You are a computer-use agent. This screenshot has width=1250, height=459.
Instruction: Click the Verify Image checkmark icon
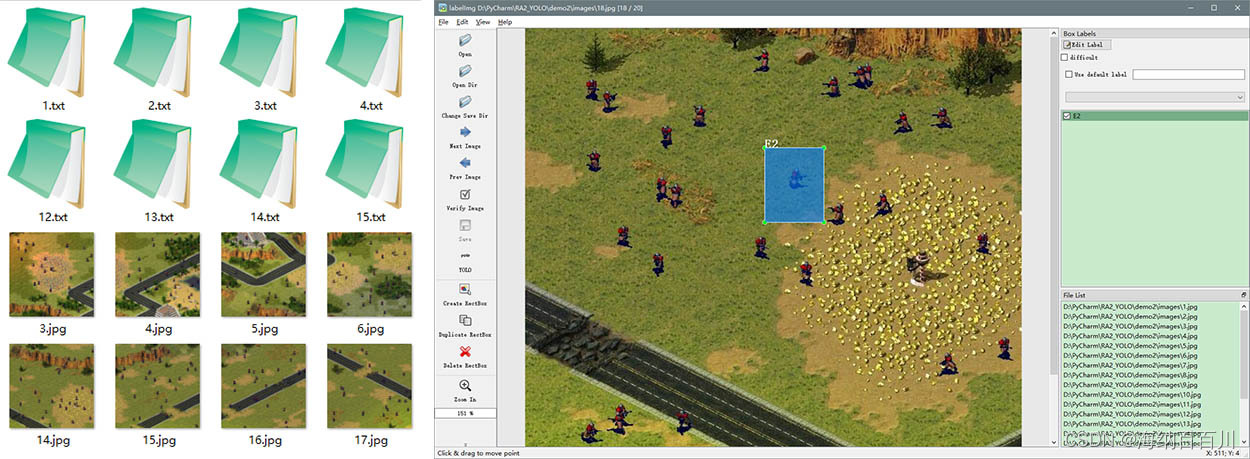(465, 194)
